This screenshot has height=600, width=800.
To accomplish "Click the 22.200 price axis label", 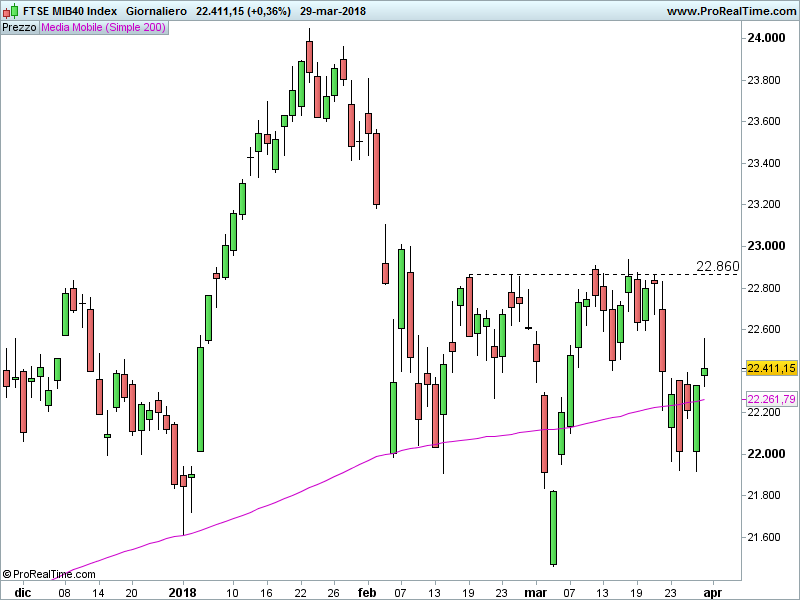I will click(764, 412).
